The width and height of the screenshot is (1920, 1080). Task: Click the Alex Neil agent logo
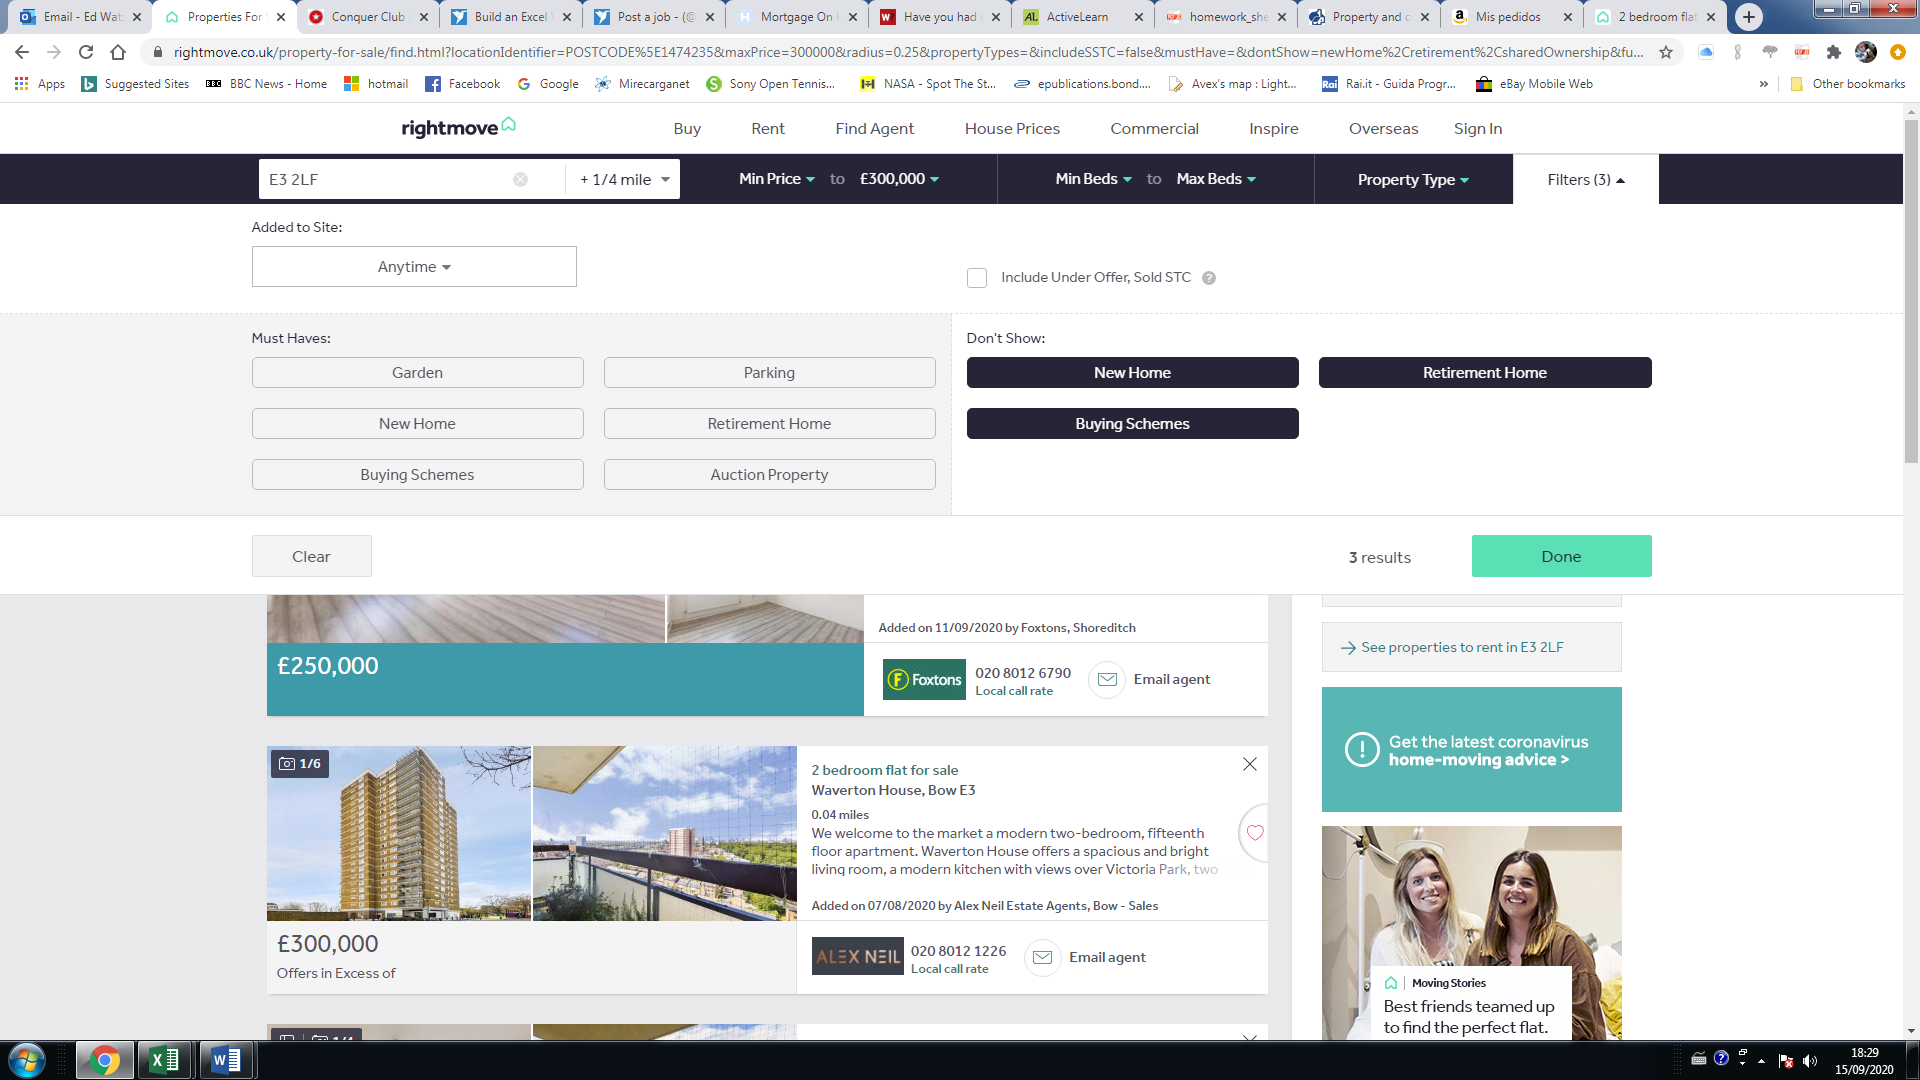point(857,956)
